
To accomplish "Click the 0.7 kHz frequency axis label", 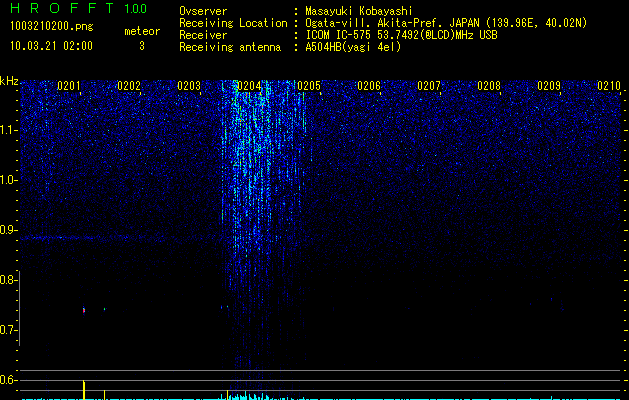I will pyautogui.click(x=8, y=330).
